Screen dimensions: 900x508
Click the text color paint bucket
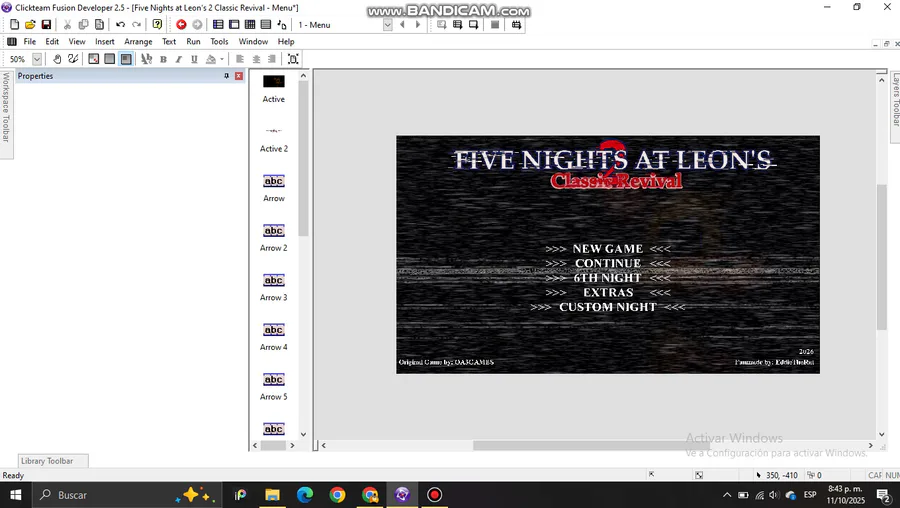click(211, 59)
